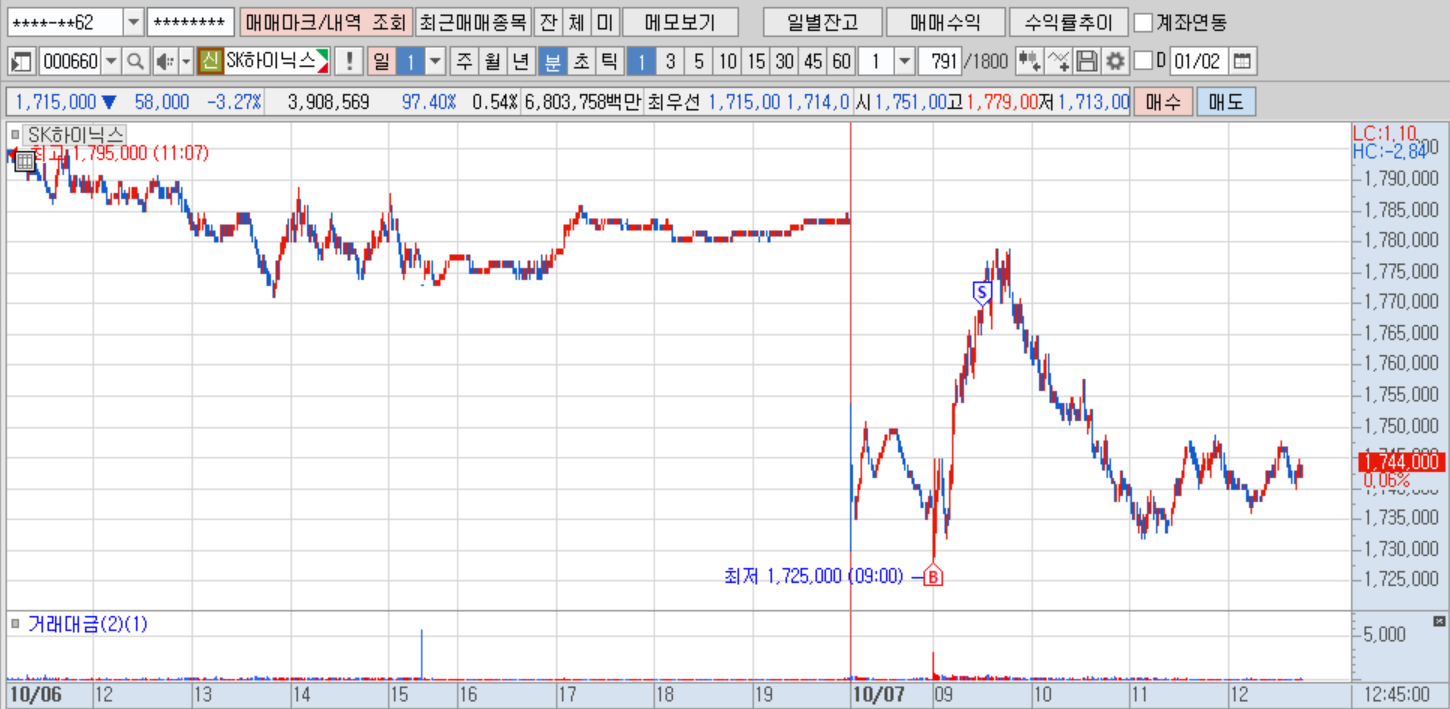Click the 최저 1,725,000 (09:00) low label
1450x709 pixels.
[x=814, y=577]
